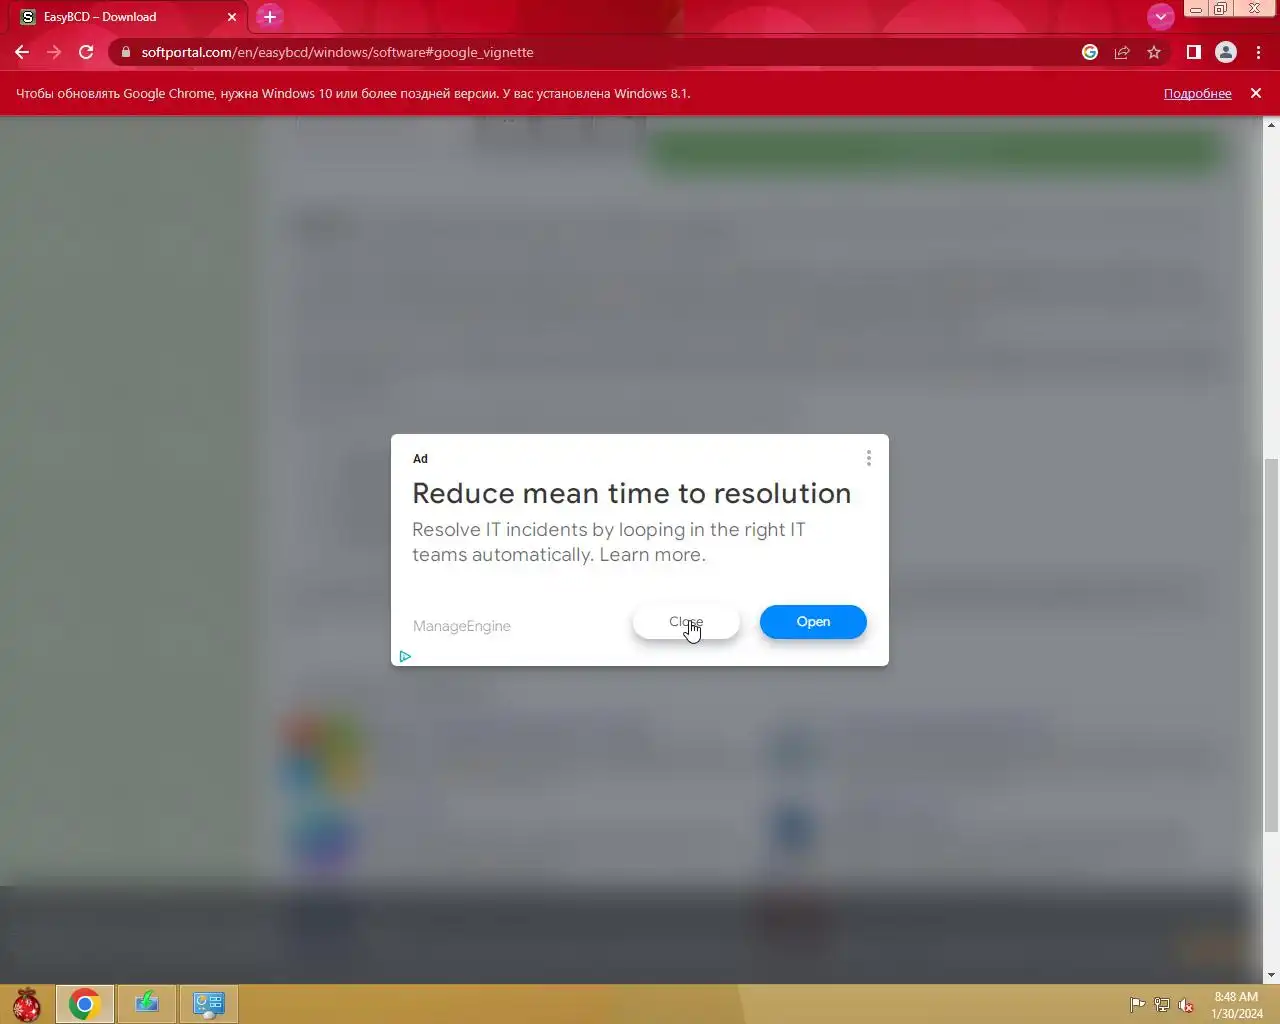The height and width of the screenshot is (1024, 1280).
Task: Open a new browser tab
Action: coord(269,17)
